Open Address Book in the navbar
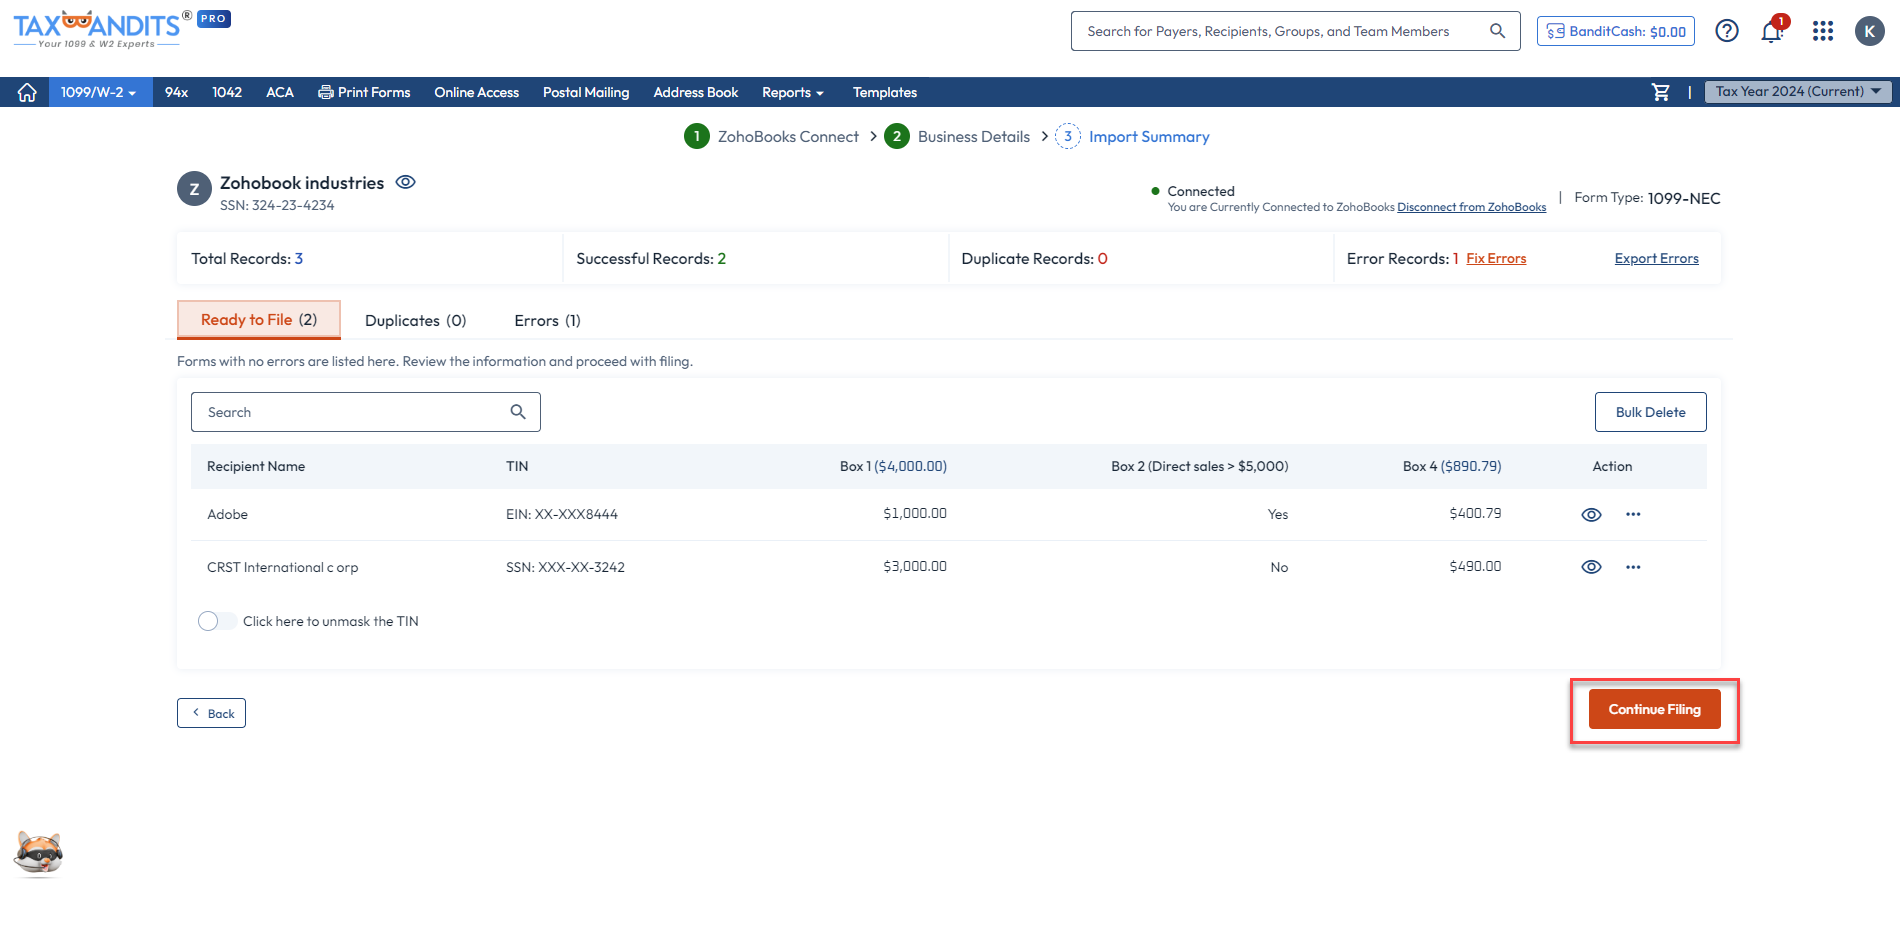Screen dimensions: 1900x950 (x=696, y=92)
